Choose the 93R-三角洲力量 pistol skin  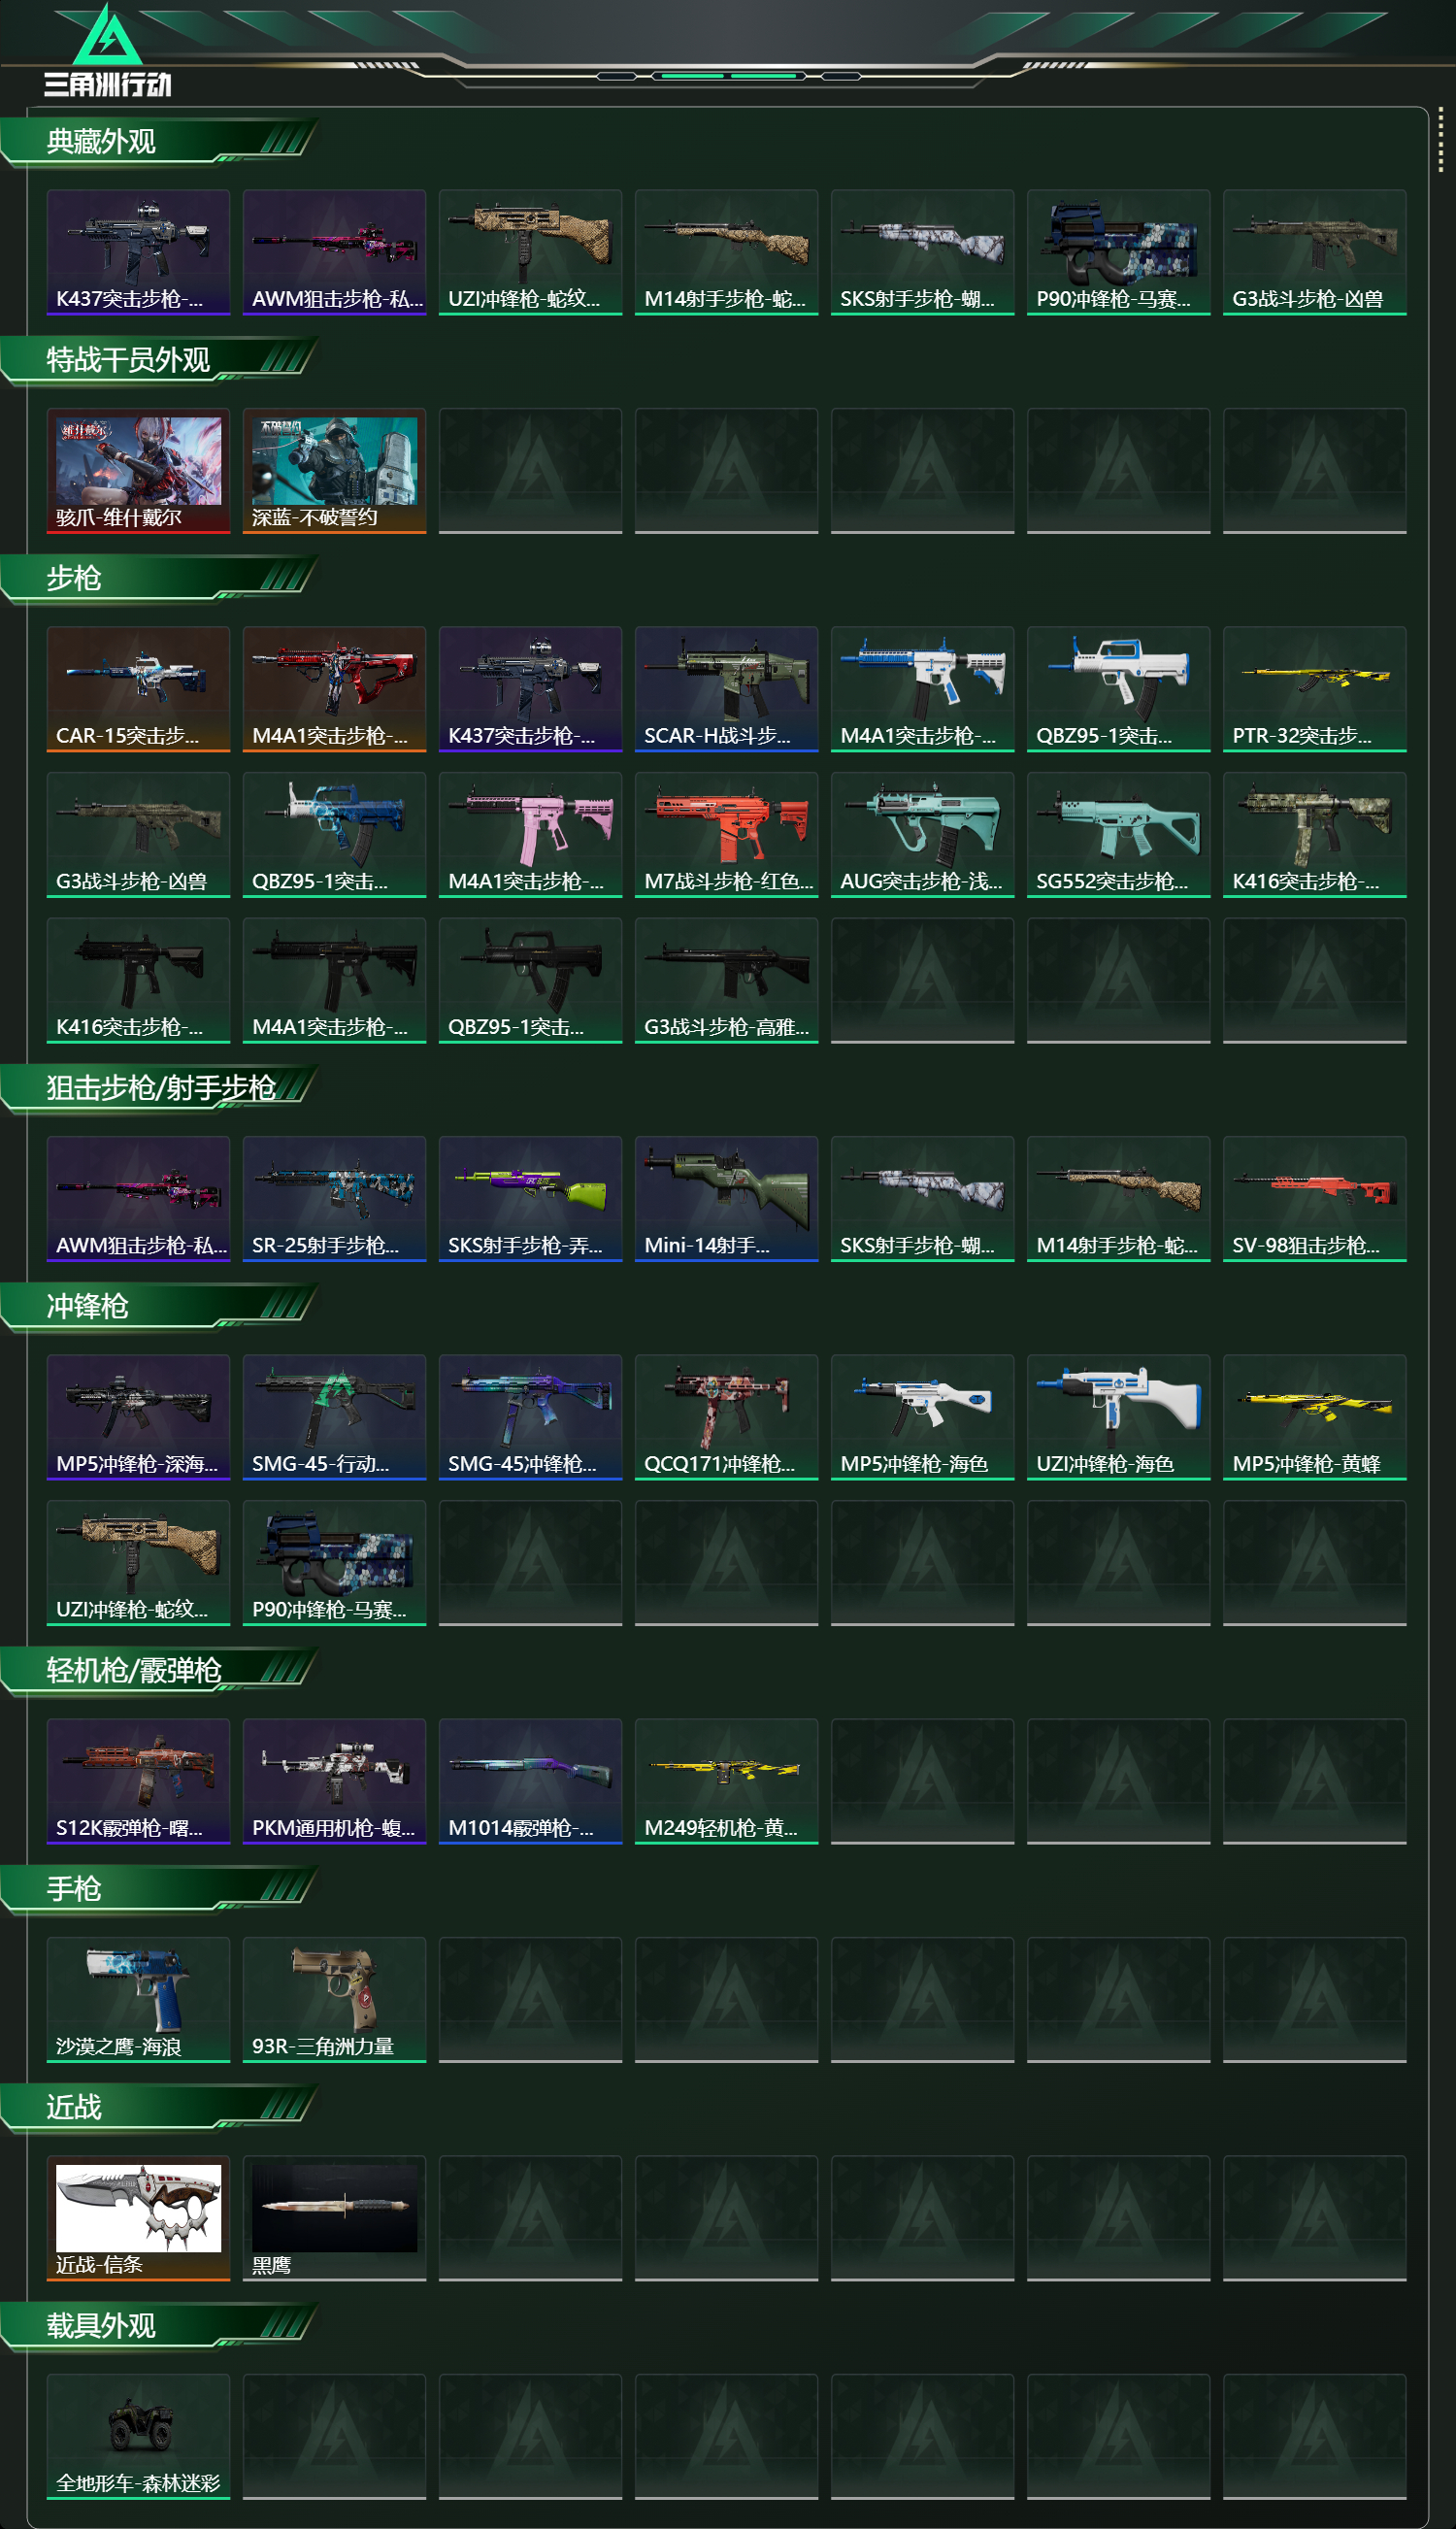334,1999
